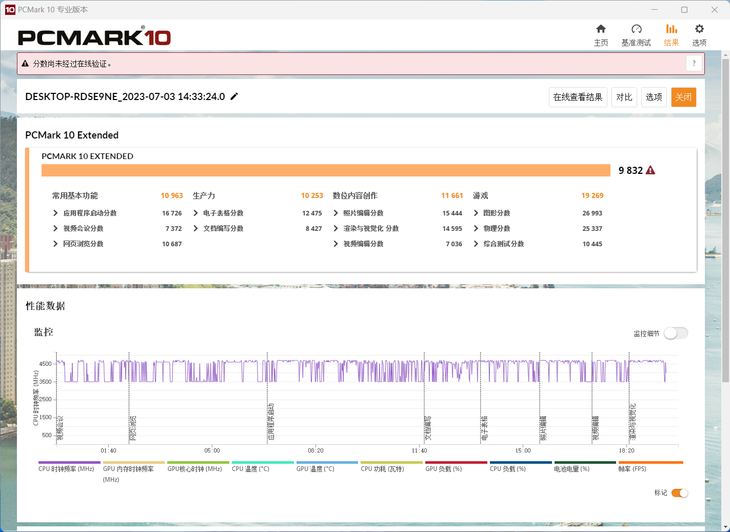The height and width of the screenshot is (532, 730).
Task: Open the 选项 gear icon in header
Action: click(x=699, y=29)
